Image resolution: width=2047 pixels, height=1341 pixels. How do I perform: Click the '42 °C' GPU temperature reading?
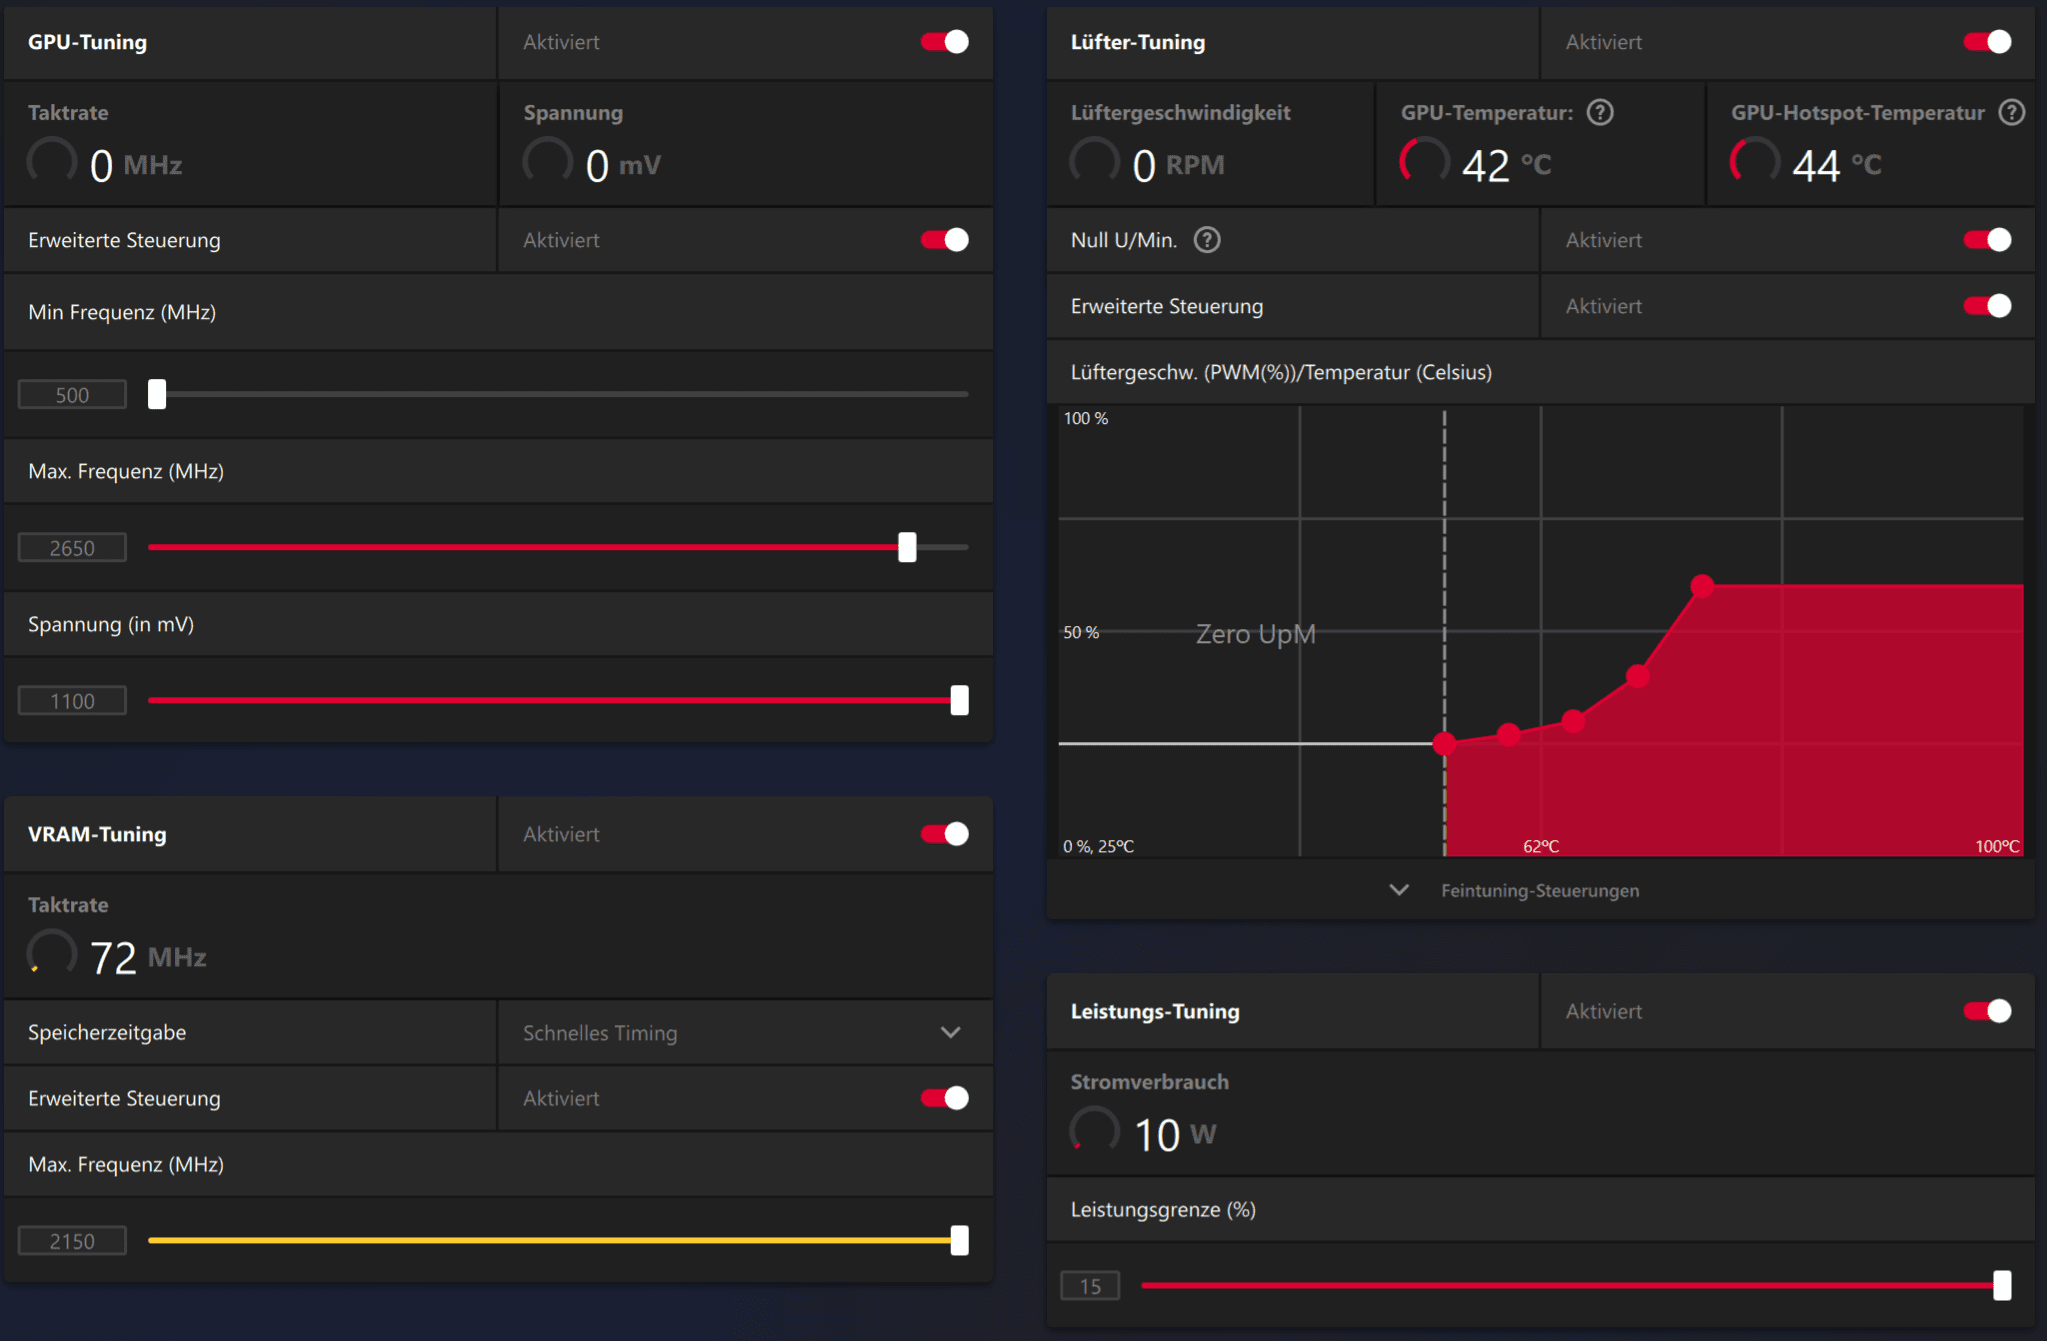[1506, 165]
